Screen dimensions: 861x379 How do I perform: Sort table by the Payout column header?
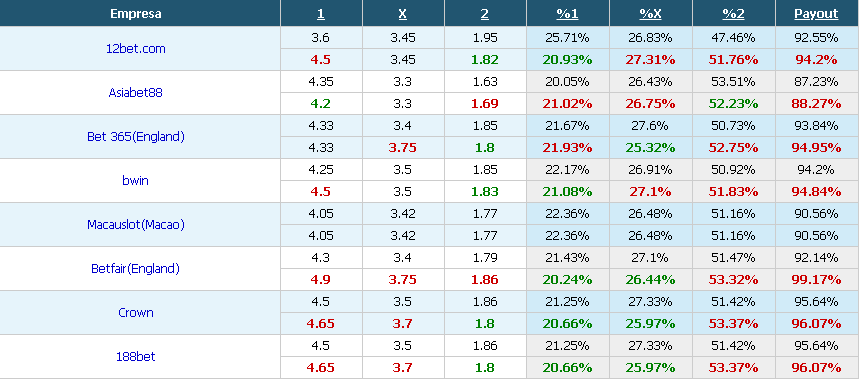click(x=816, y=14)
